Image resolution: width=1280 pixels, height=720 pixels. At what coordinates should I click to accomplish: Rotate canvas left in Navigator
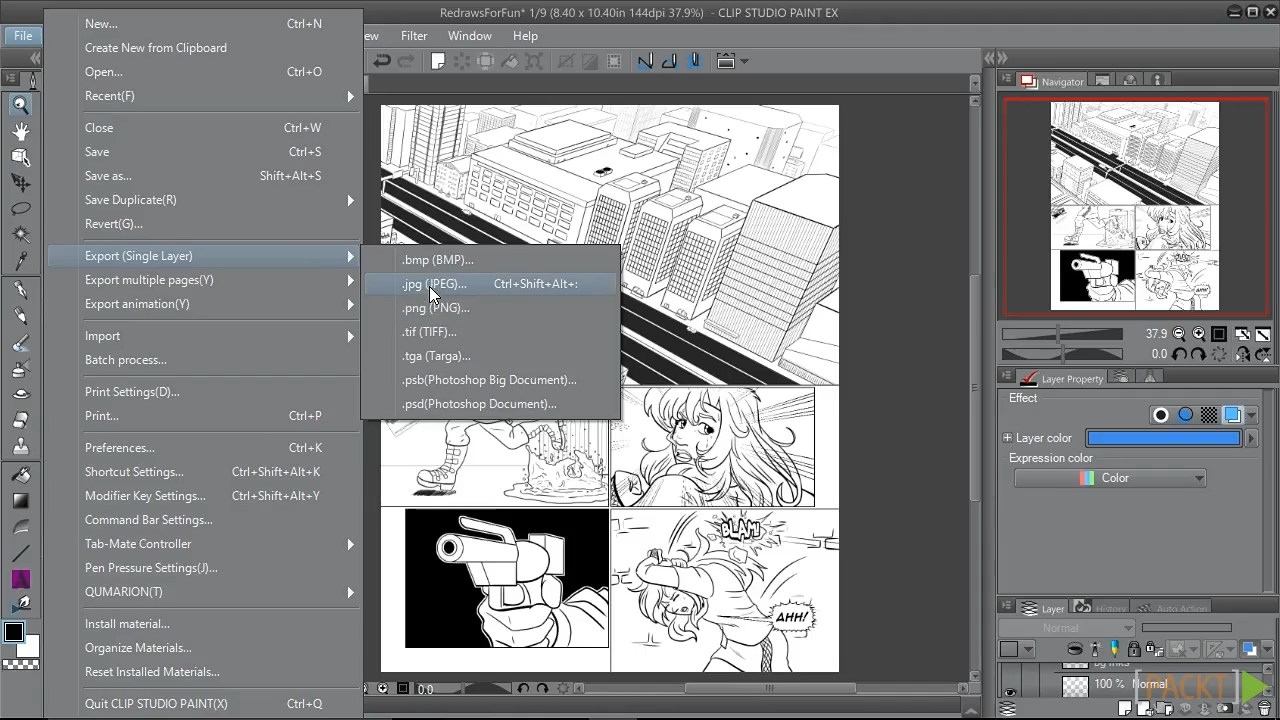tap(1180, 354)
